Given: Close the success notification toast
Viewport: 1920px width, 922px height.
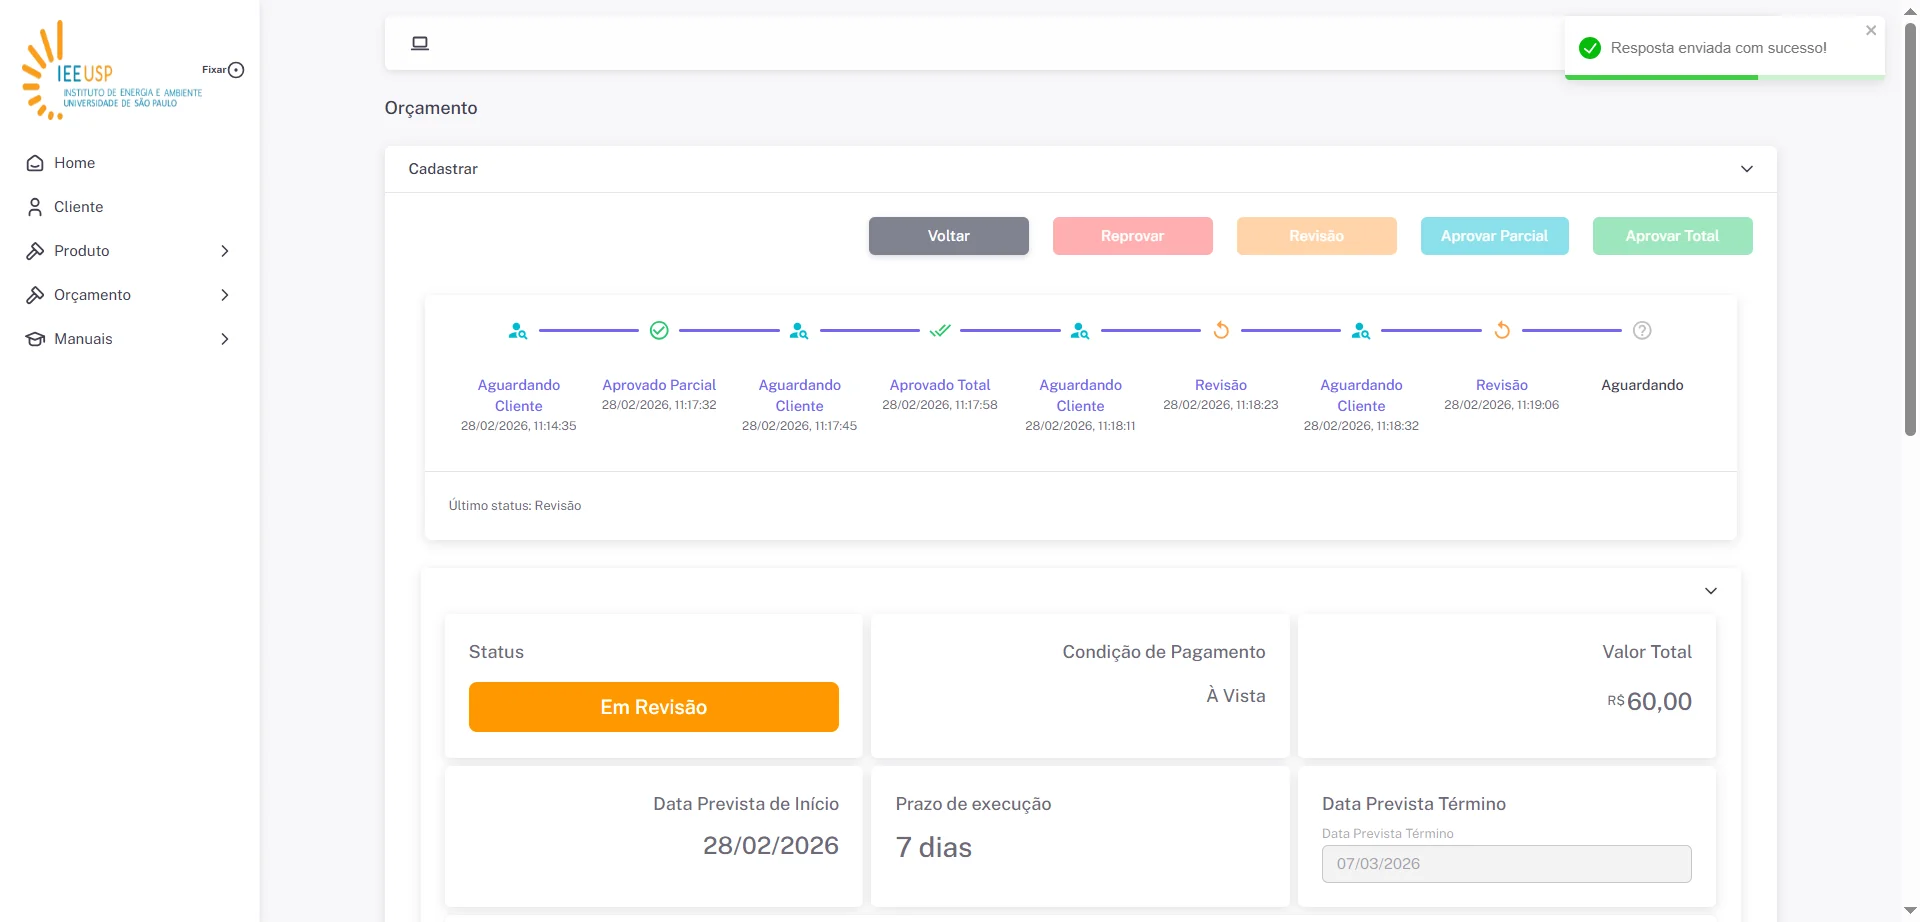Looking at the screenshot, I should [1871, 31].
